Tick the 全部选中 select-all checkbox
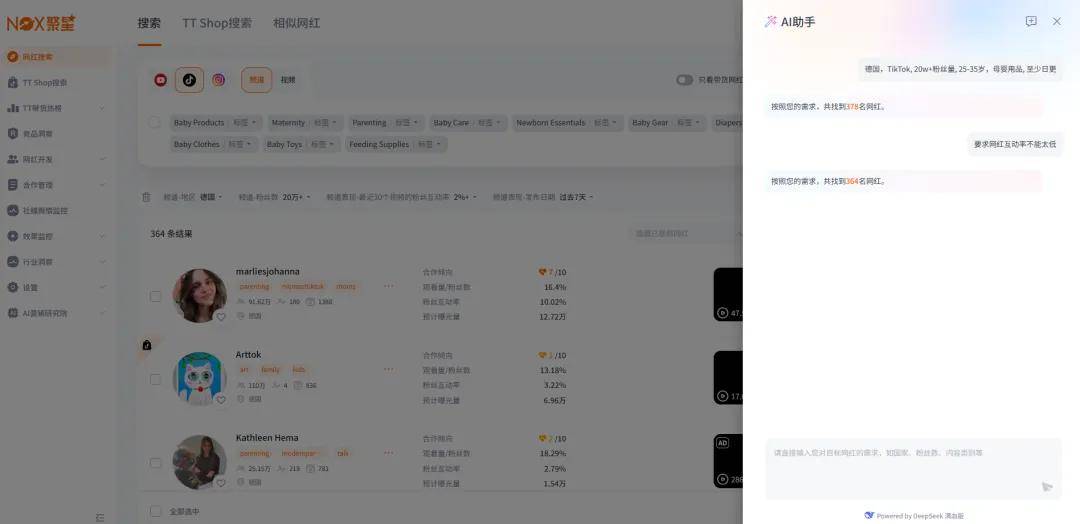 coord(155,511)
